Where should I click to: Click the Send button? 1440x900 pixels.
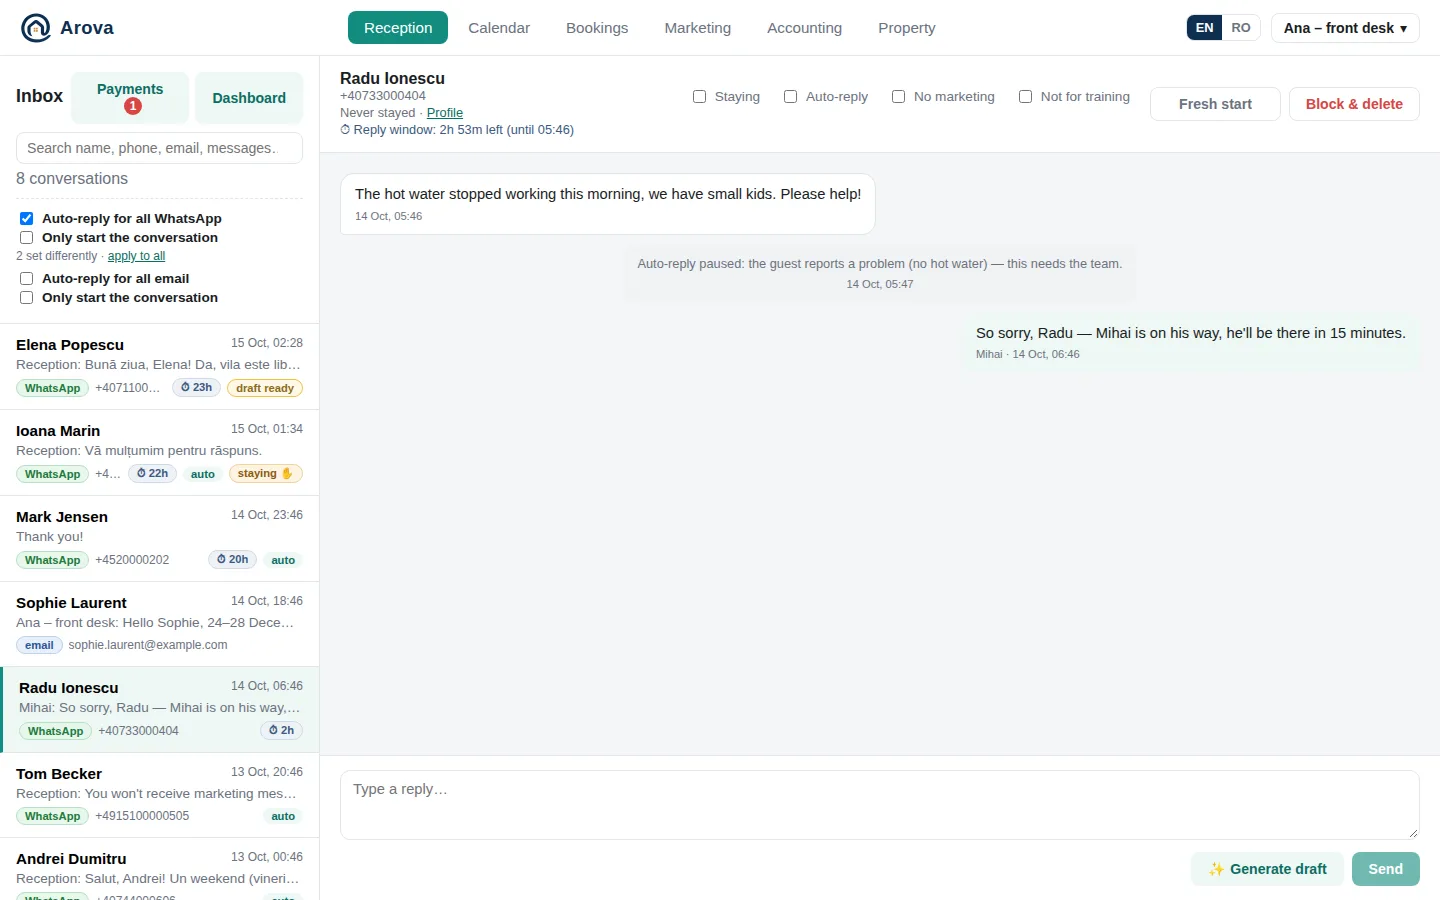click(x=1386, y=869)
